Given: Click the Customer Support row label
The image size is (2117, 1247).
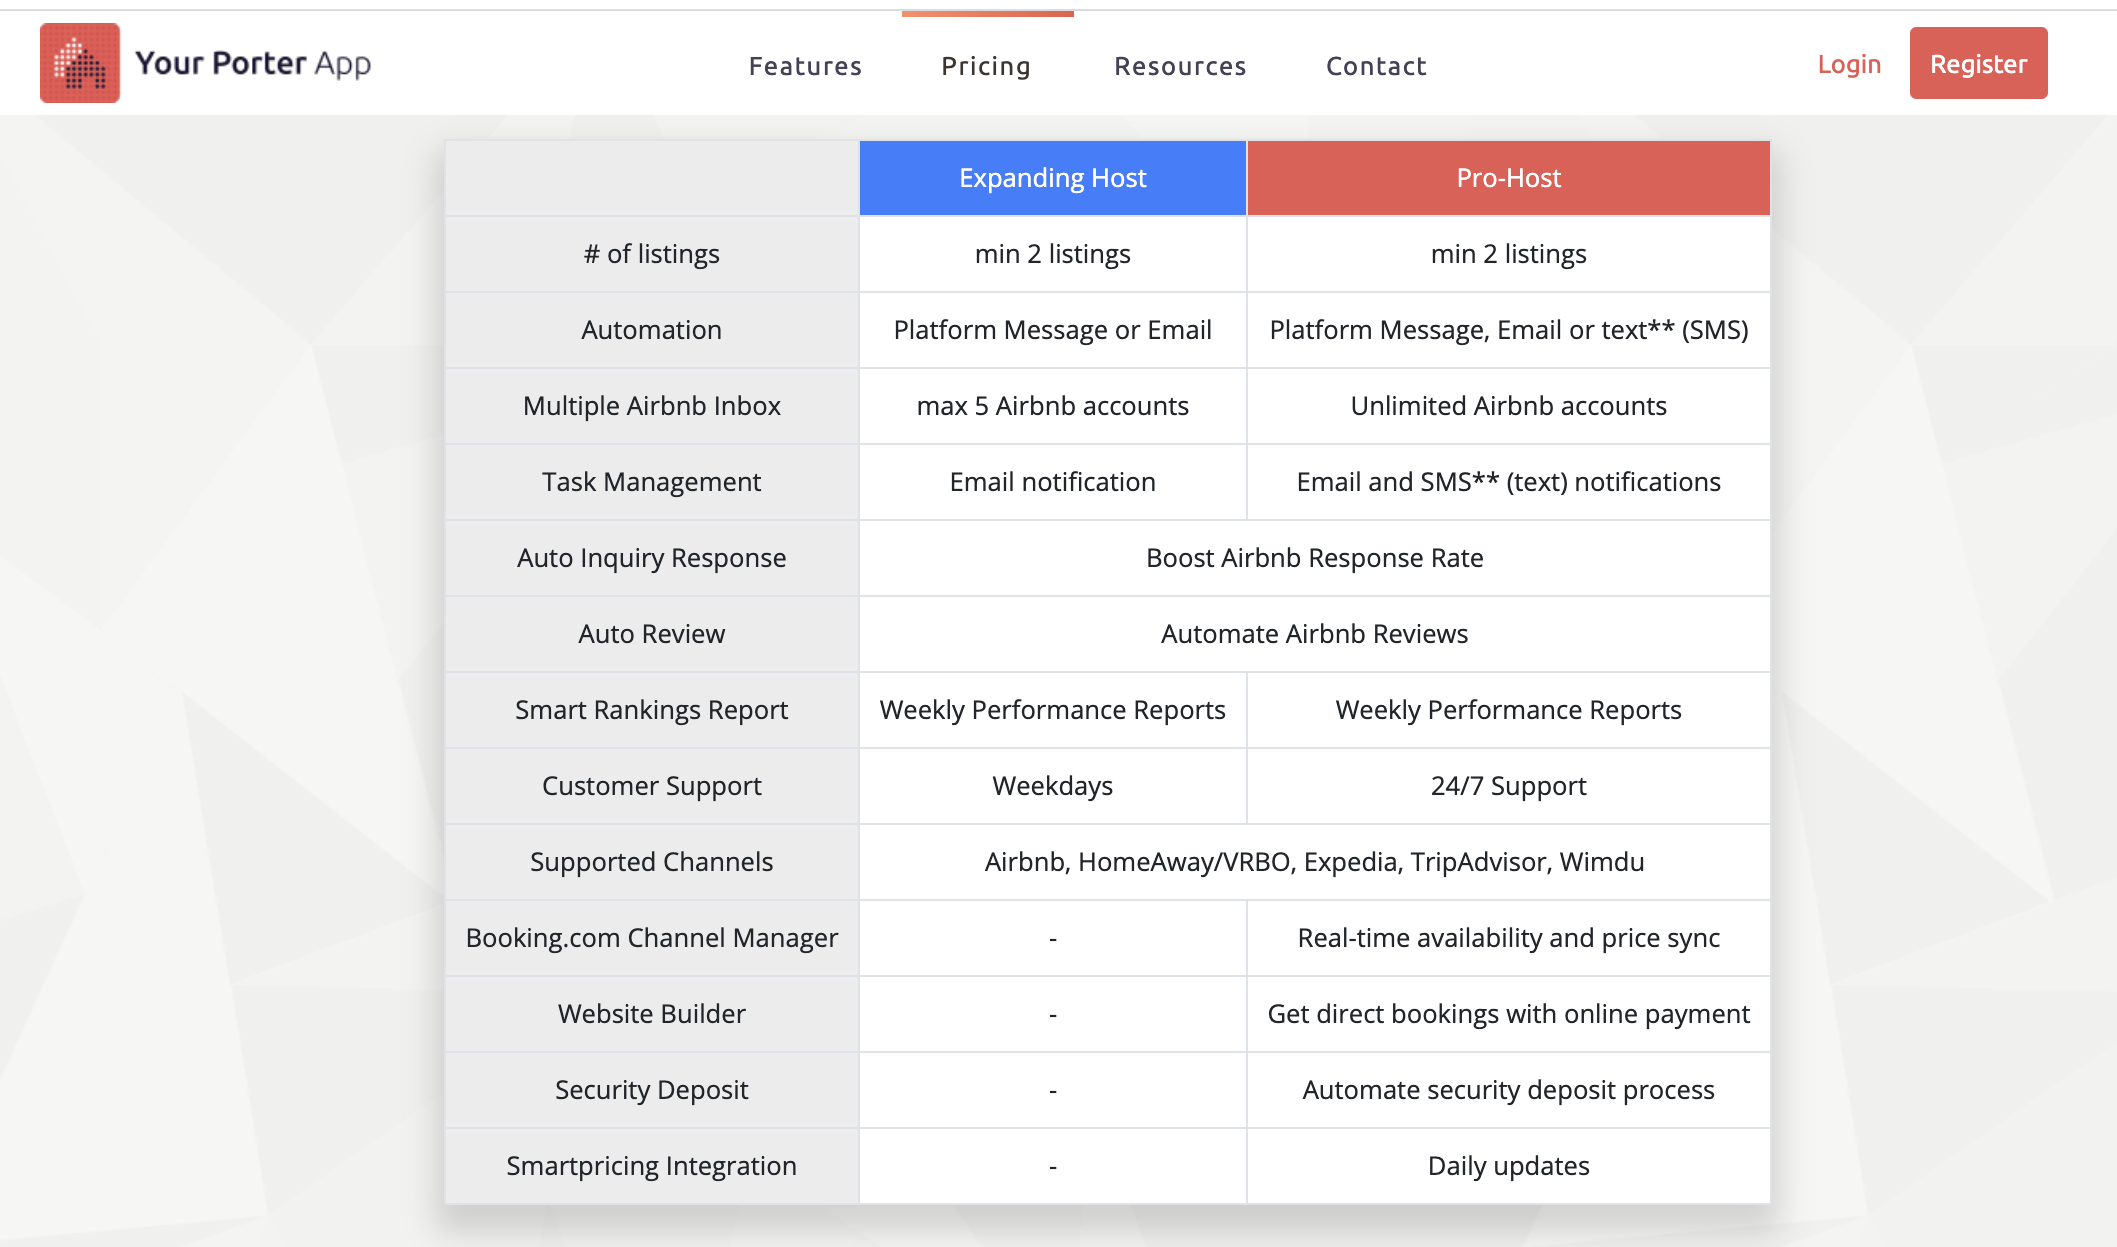Looking at the screenshot, I should click(x=652, y=786).
